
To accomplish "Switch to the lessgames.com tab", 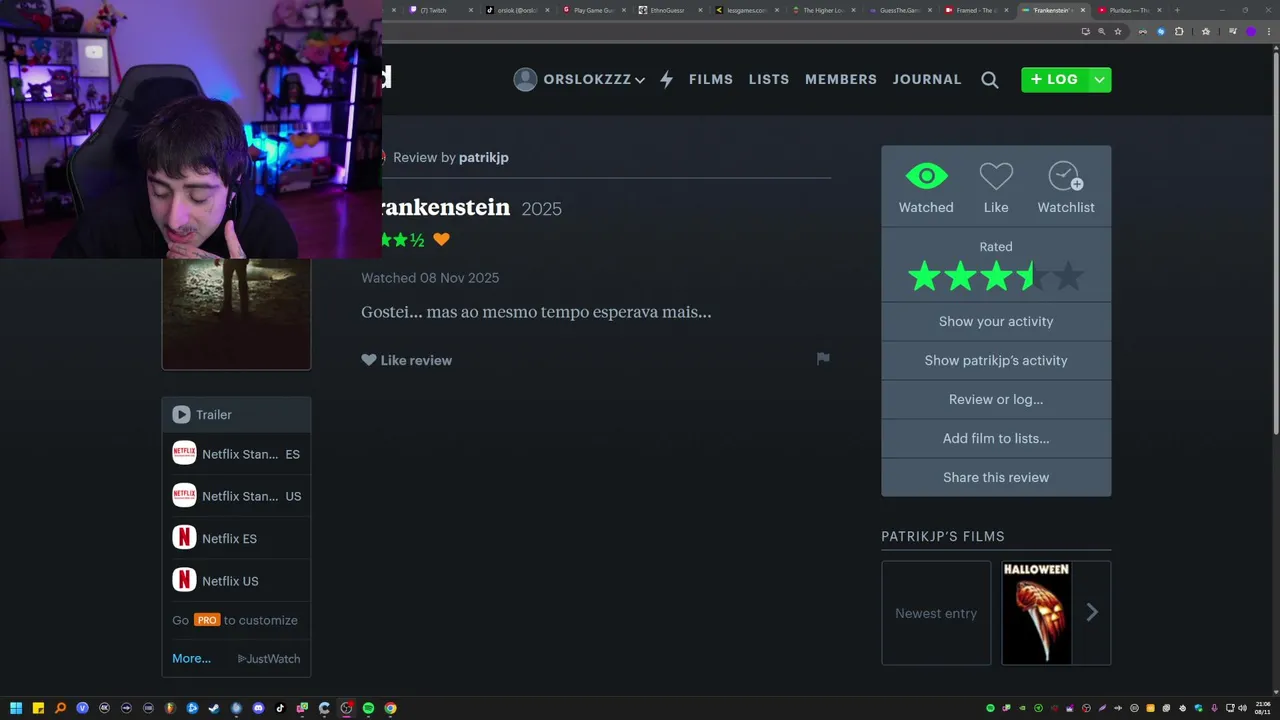I will coord(747,10).
